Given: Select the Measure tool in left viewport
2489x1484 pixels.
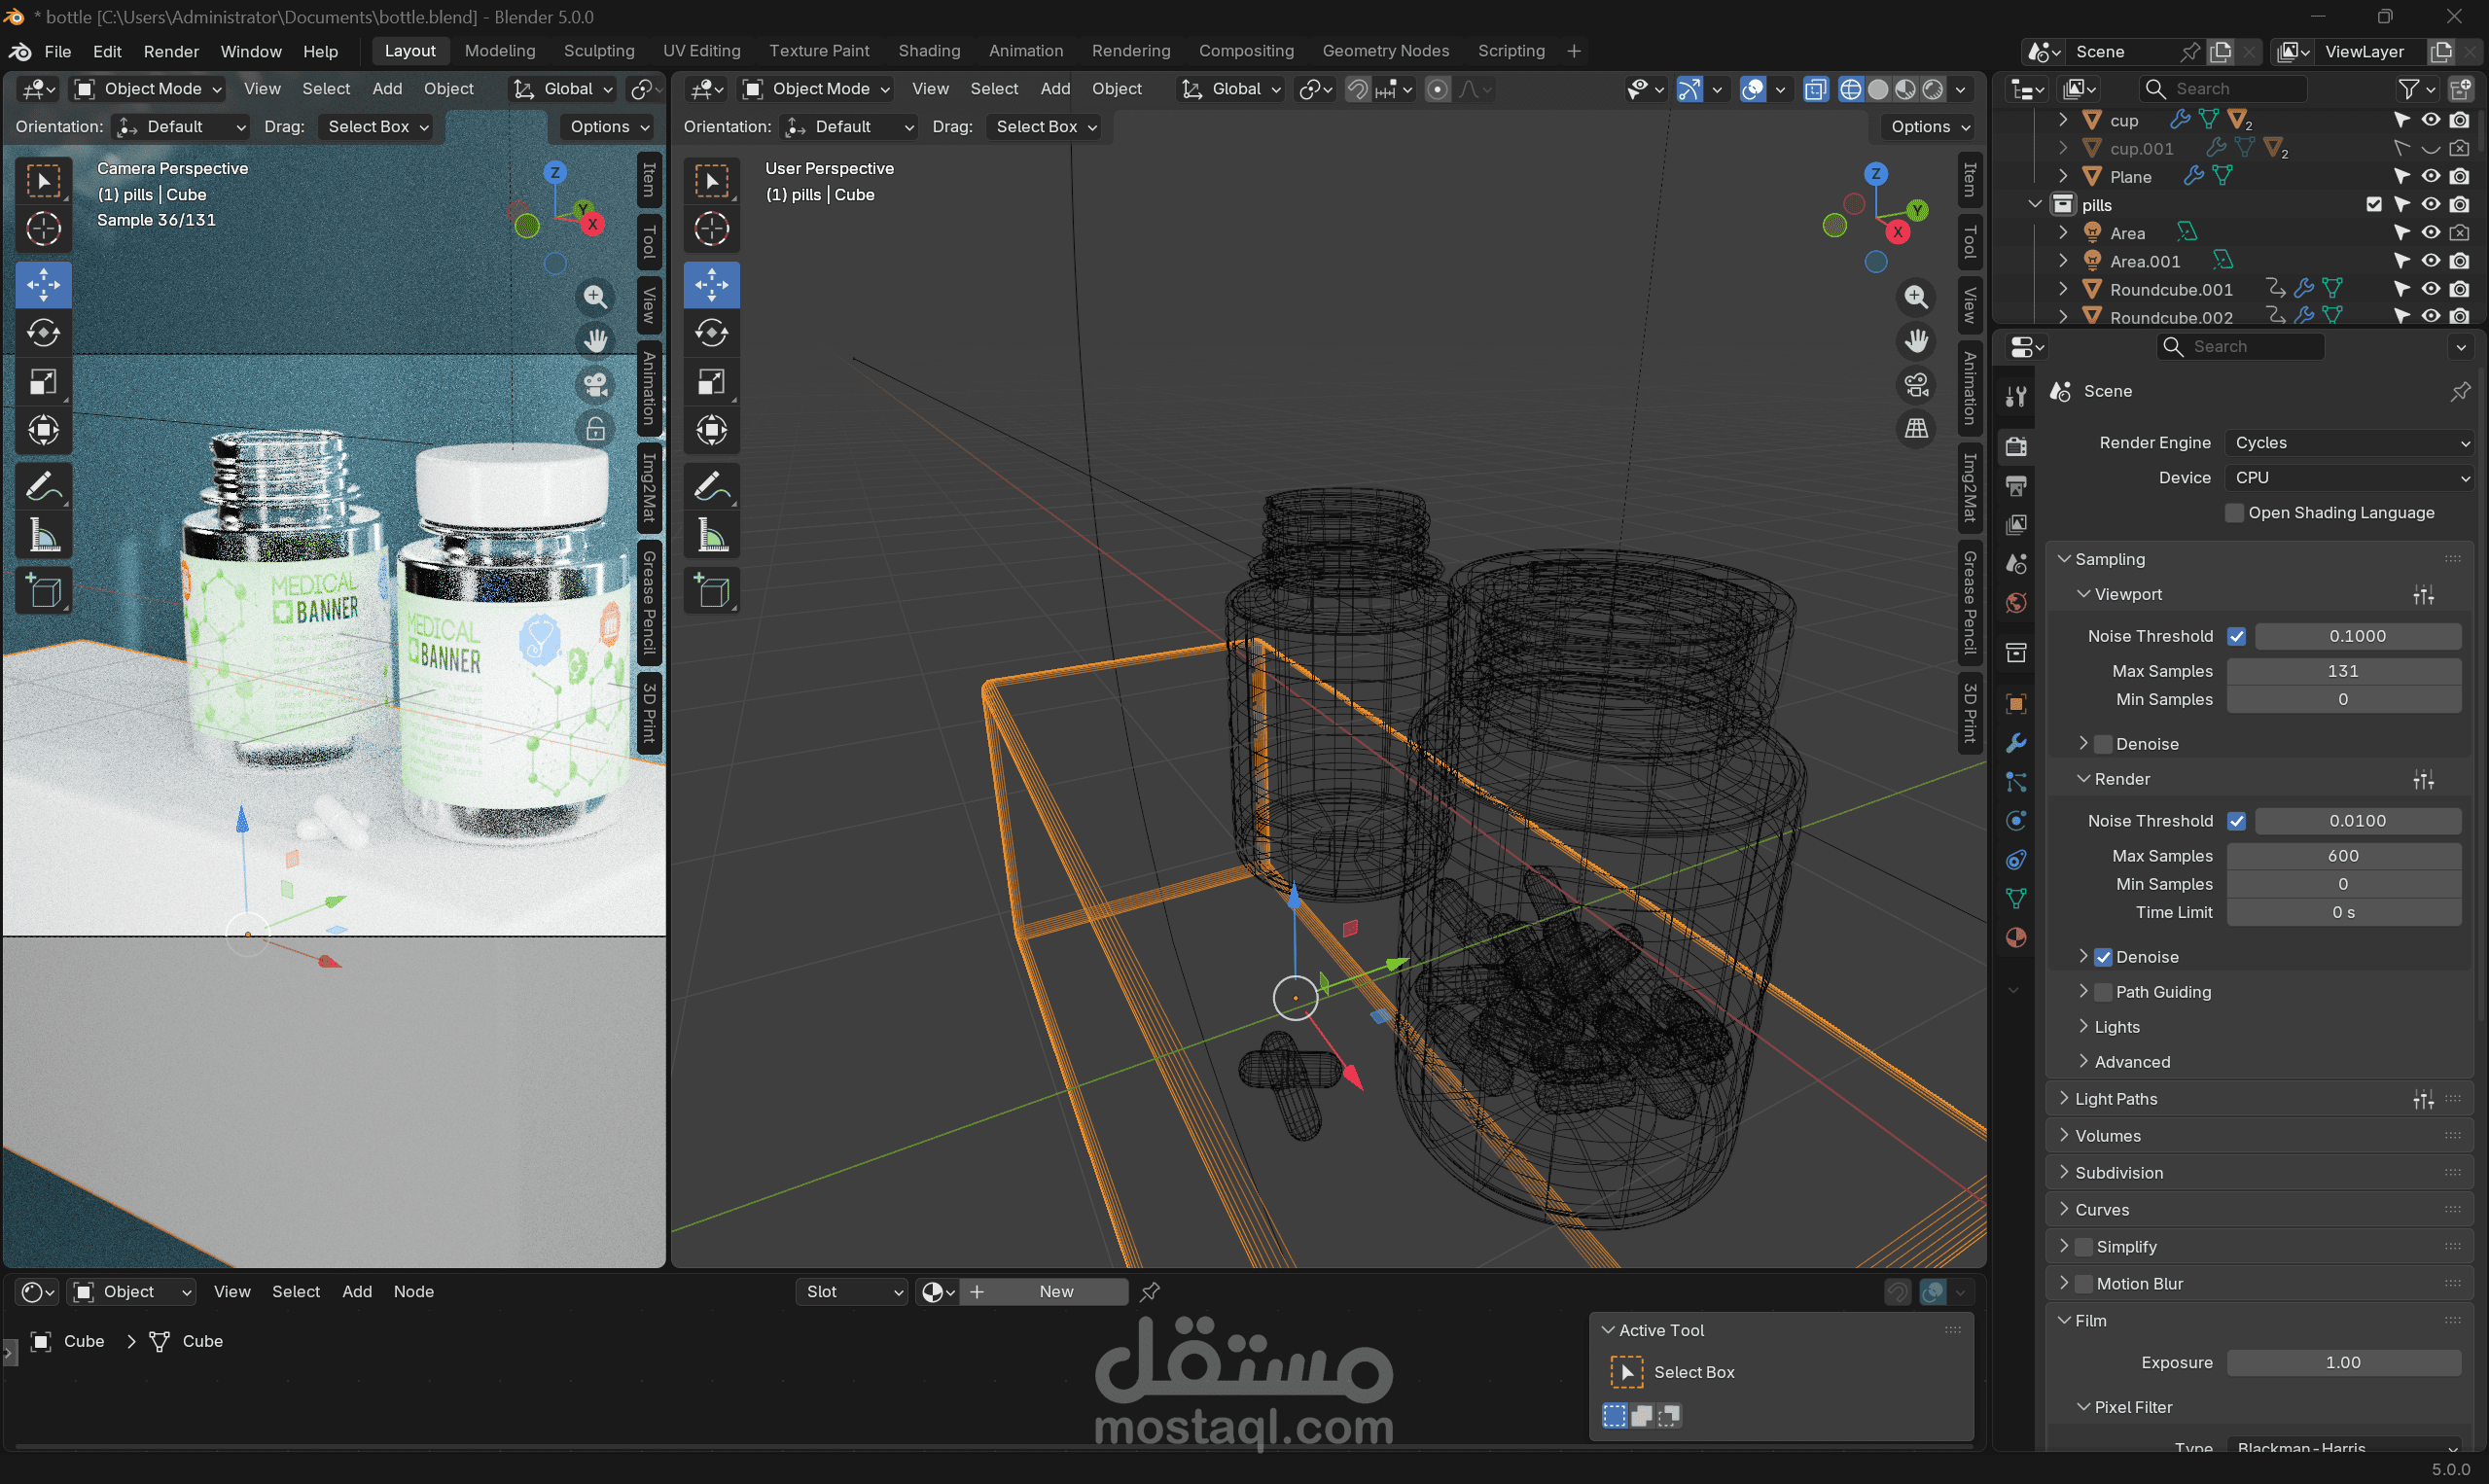Looking at the screenshot, I should click(43, 537).
